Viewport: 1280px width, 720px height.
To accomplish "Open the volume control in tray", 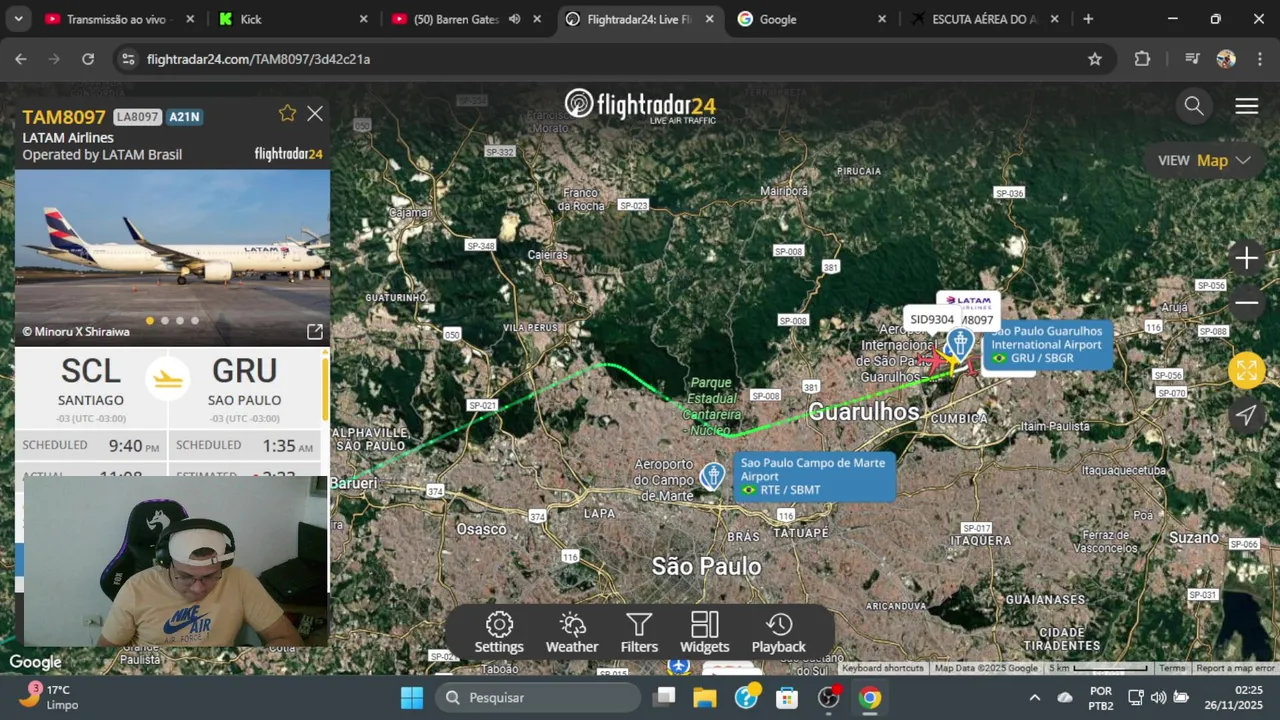I will point(1158,697).
